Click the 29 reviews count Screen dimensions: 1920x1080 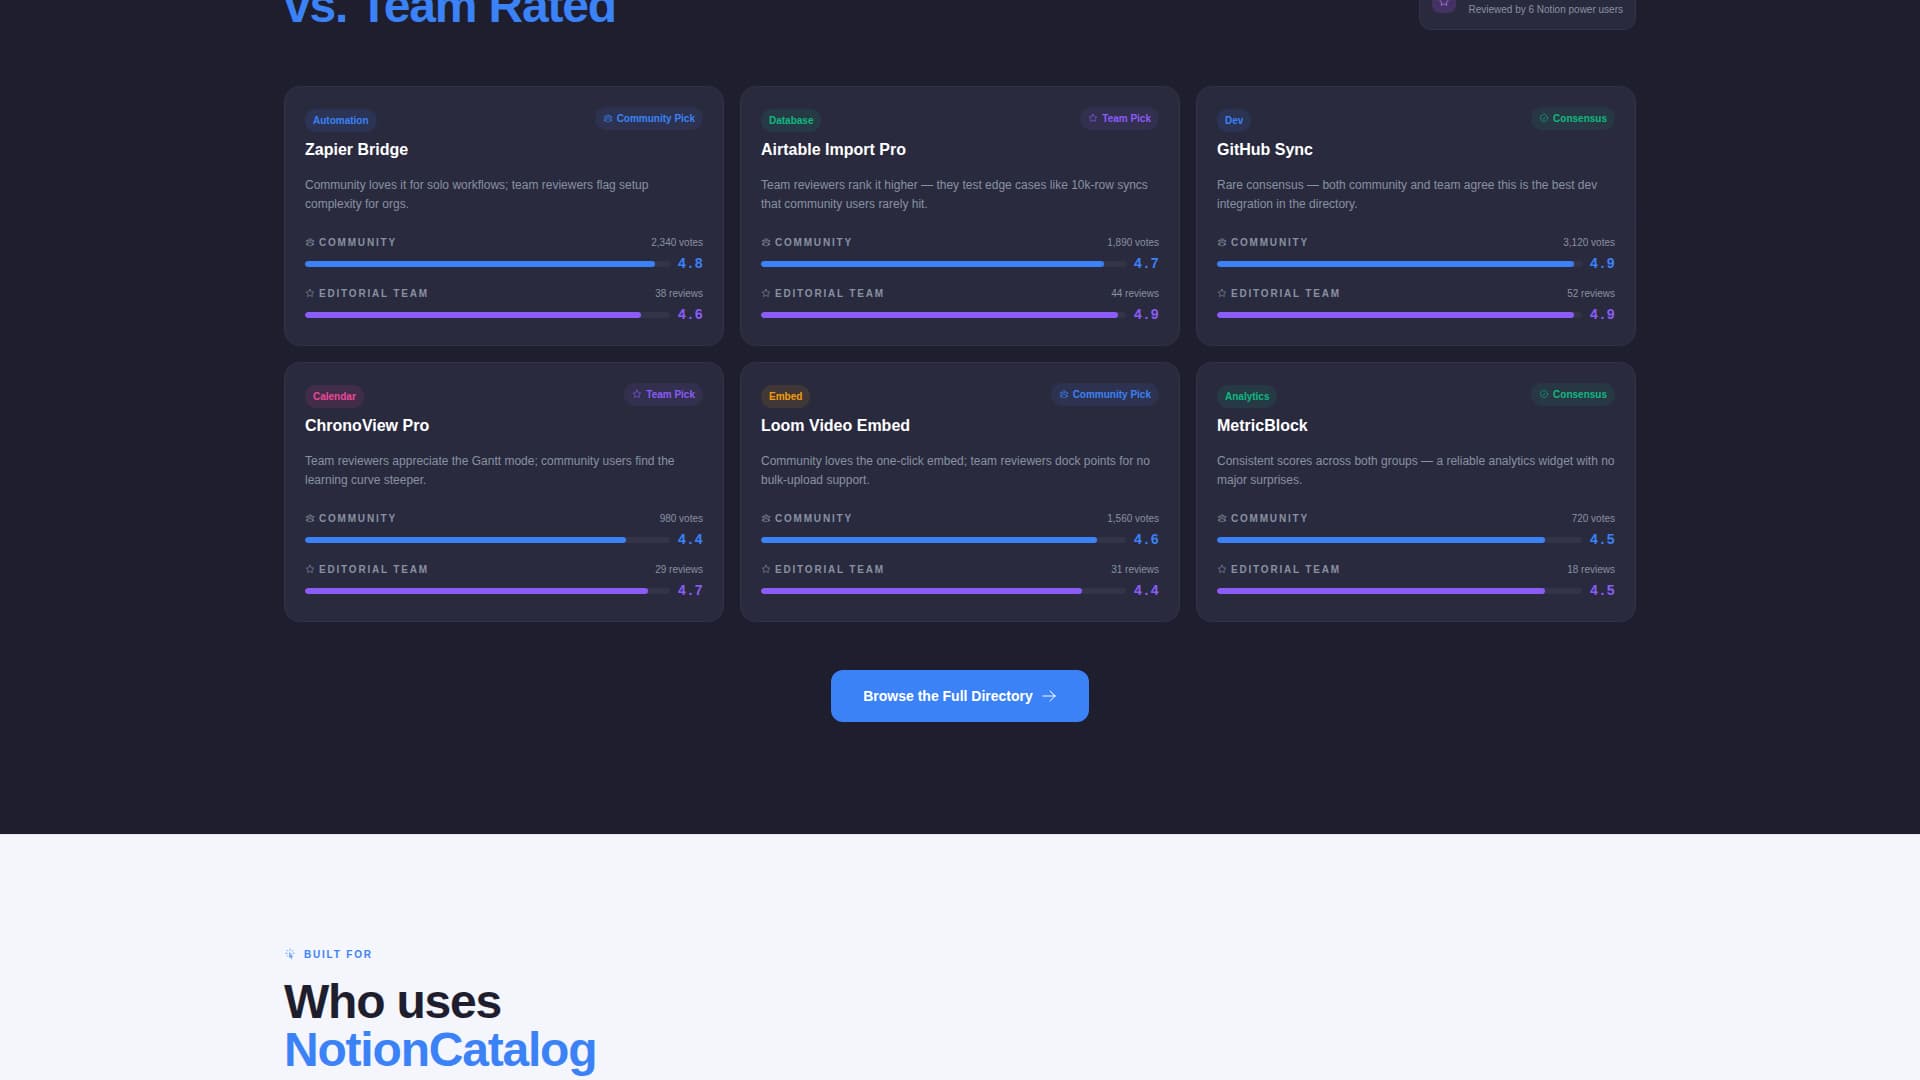679,569
